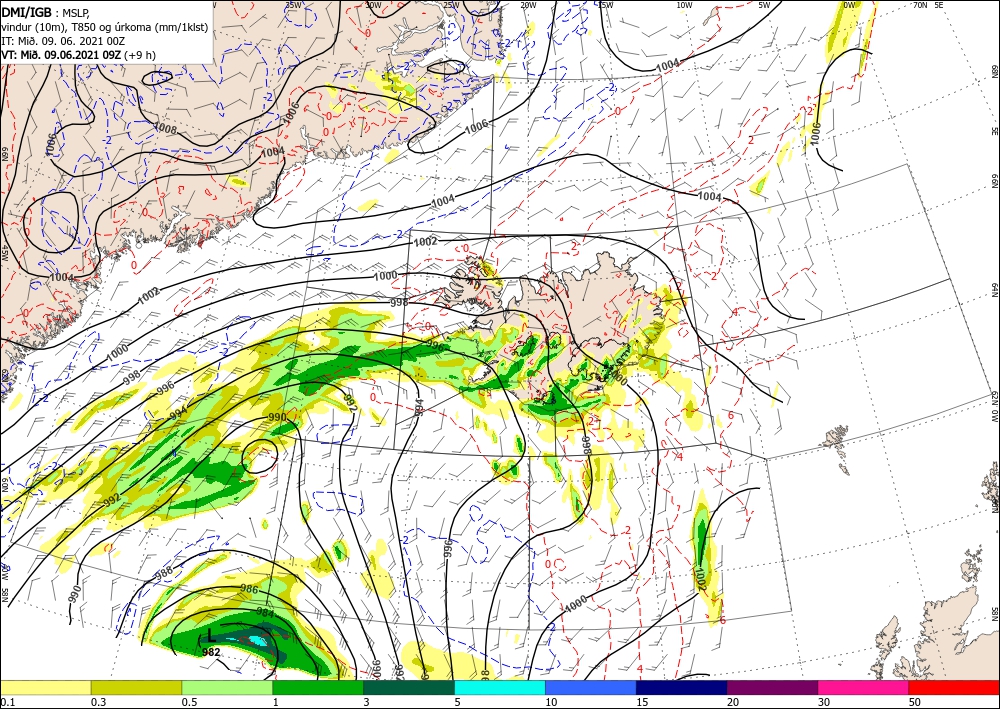The width and height of the screenshot is (1000, 709).
Task: Select the dark green 3–5 legend band
Action: coord(409,687)
